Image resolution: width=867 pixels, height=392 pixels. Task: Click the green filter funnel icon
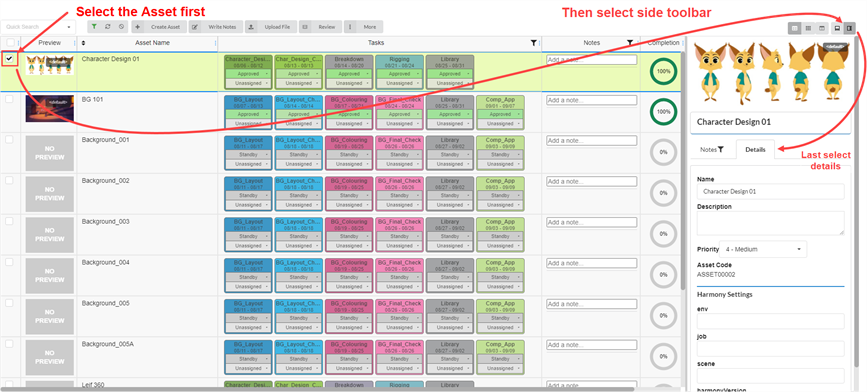point(94,27)
